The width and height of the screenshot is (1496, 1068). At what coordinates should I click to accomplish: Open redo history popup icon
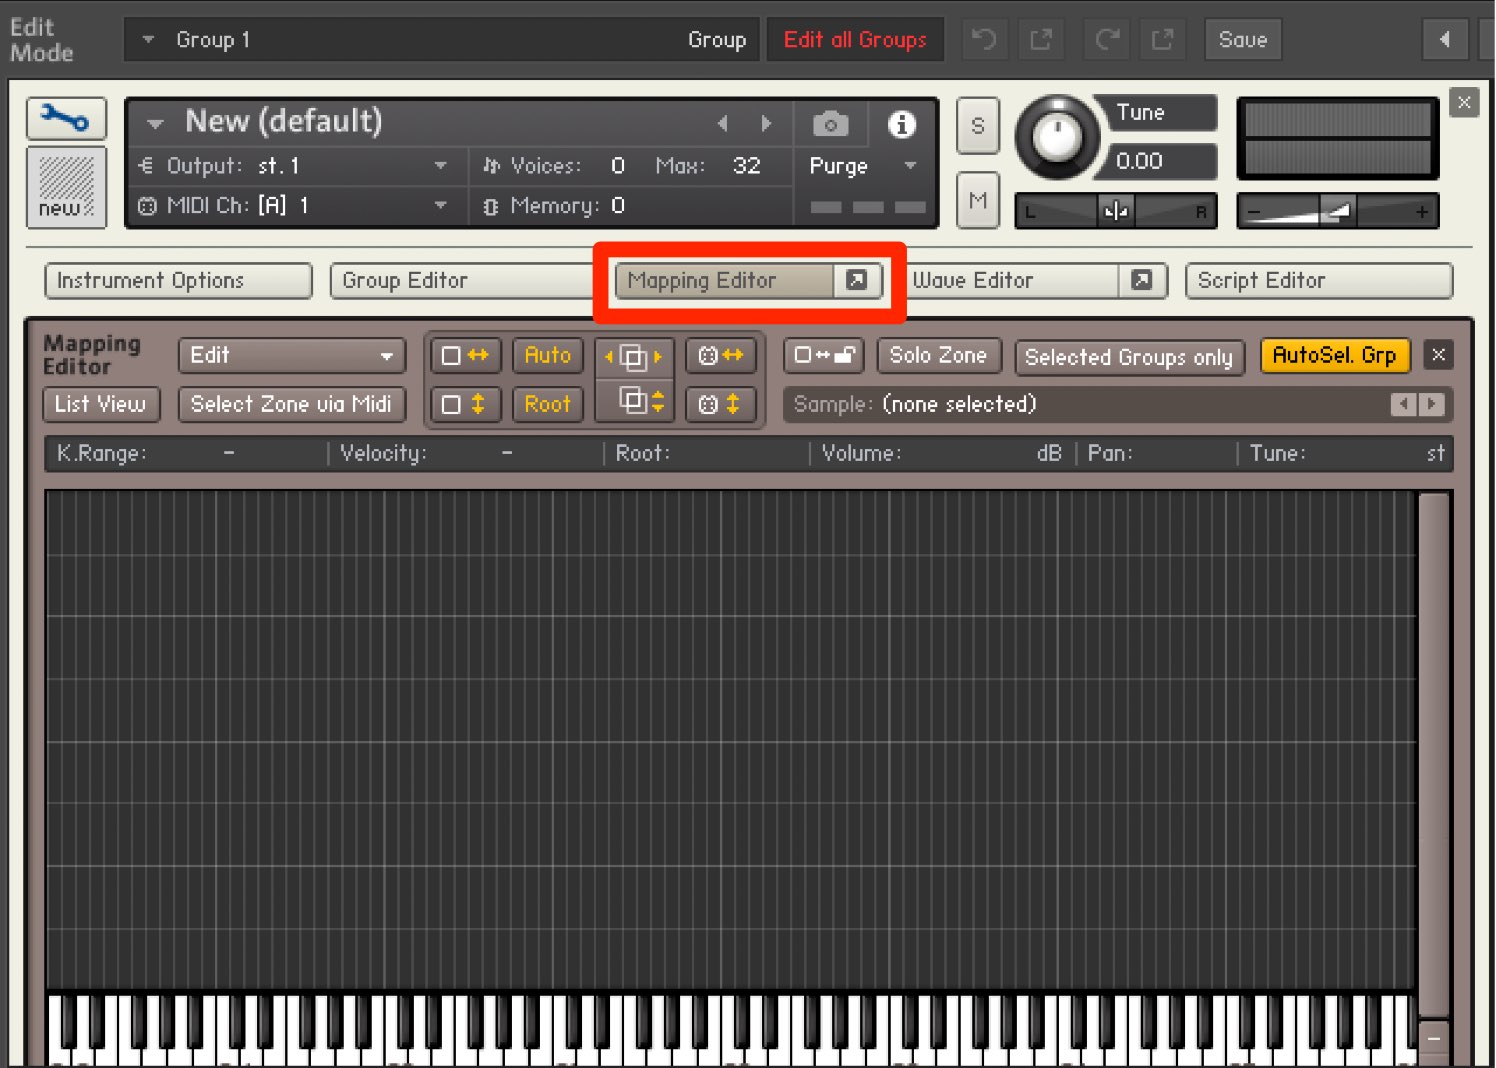point(1163,40)
